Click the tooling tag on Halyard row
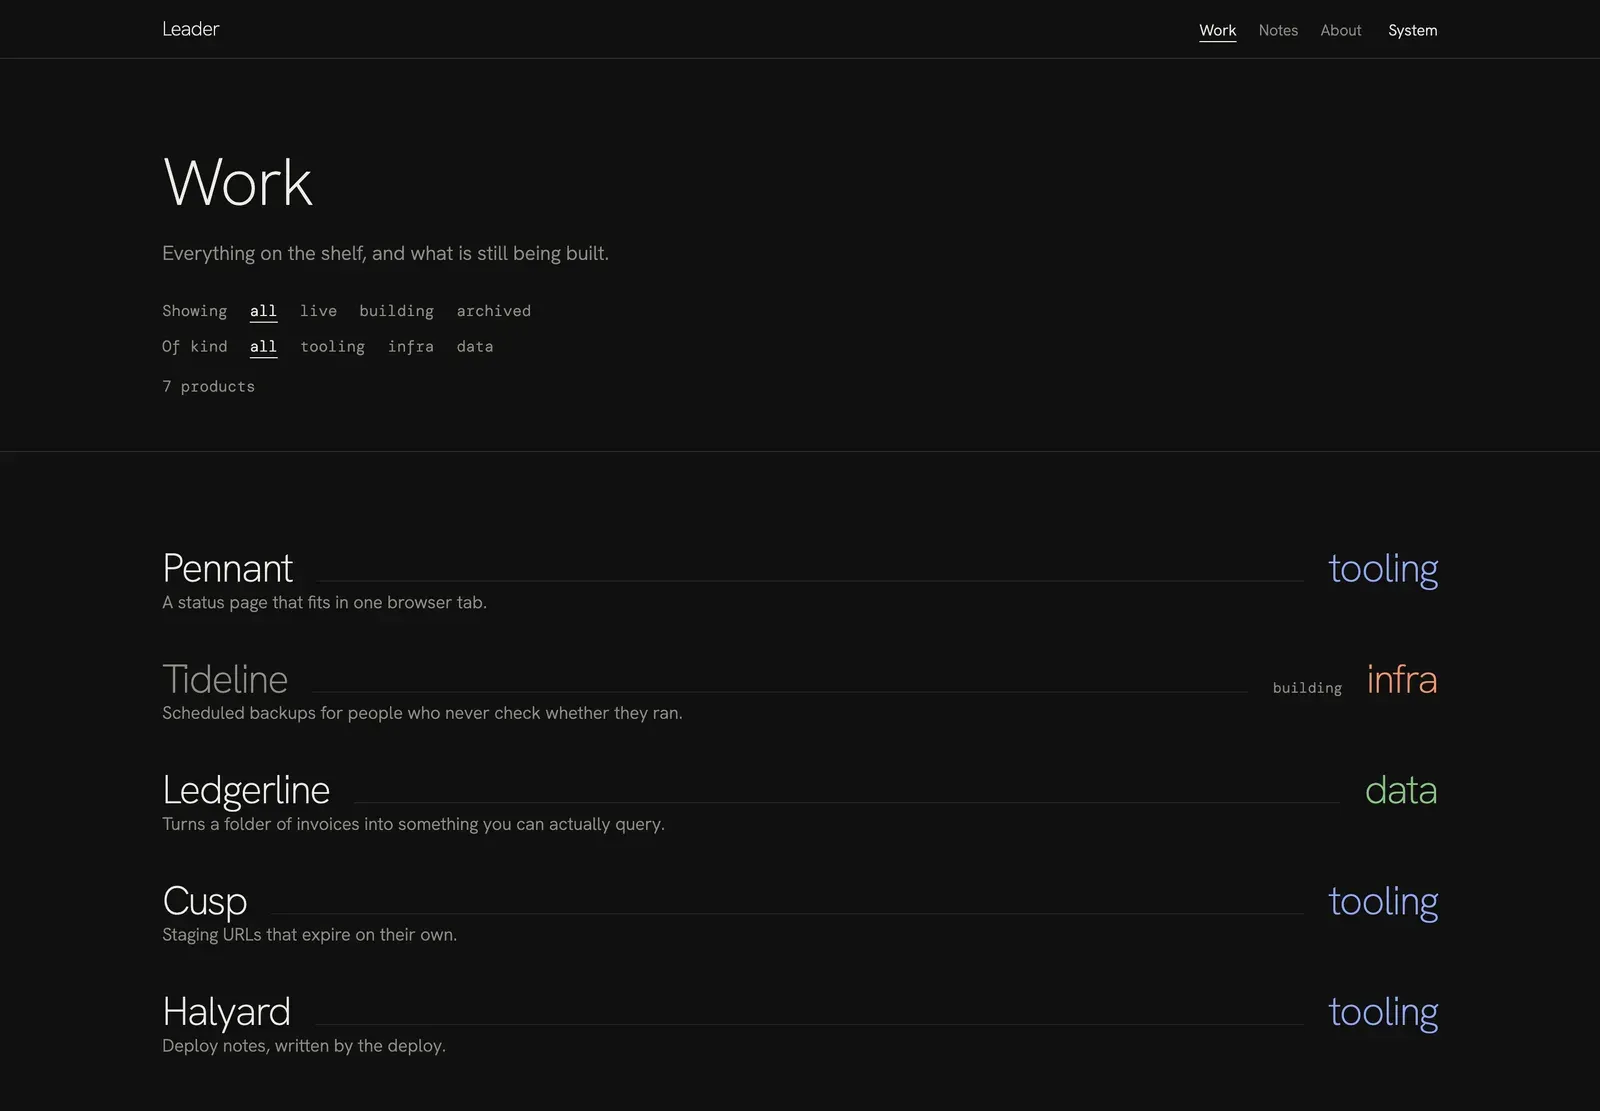The image size is (1600, 1111). (1383, 1012)
